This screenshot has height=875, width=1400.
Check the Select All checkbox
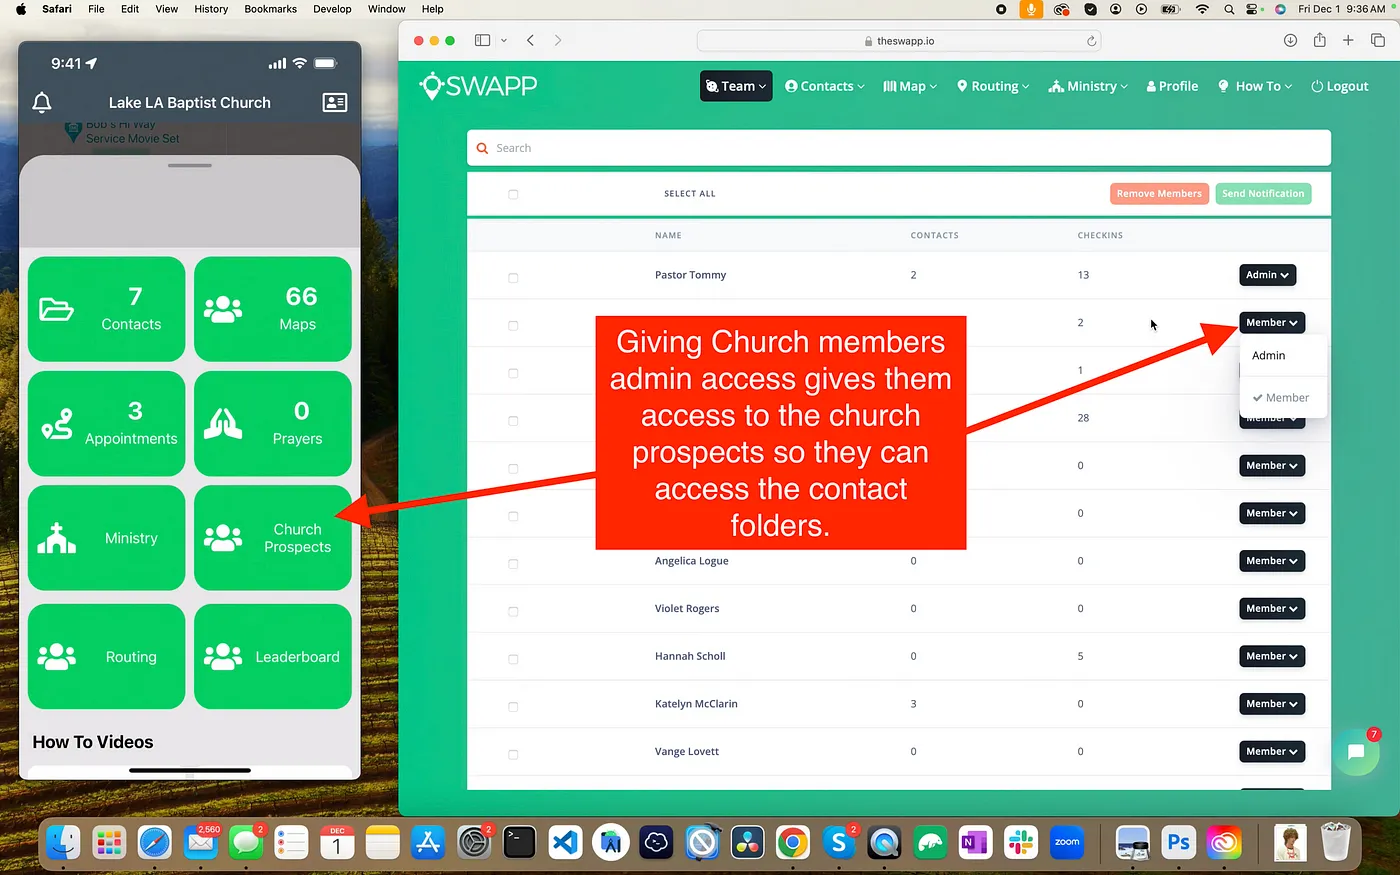tap(513, 194)
